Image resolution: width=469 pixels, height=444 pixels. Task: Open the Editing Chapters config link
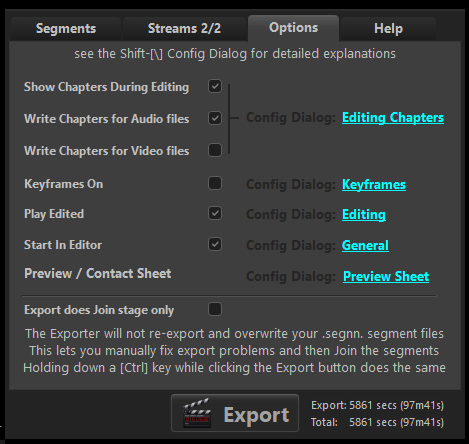[393, 118]
